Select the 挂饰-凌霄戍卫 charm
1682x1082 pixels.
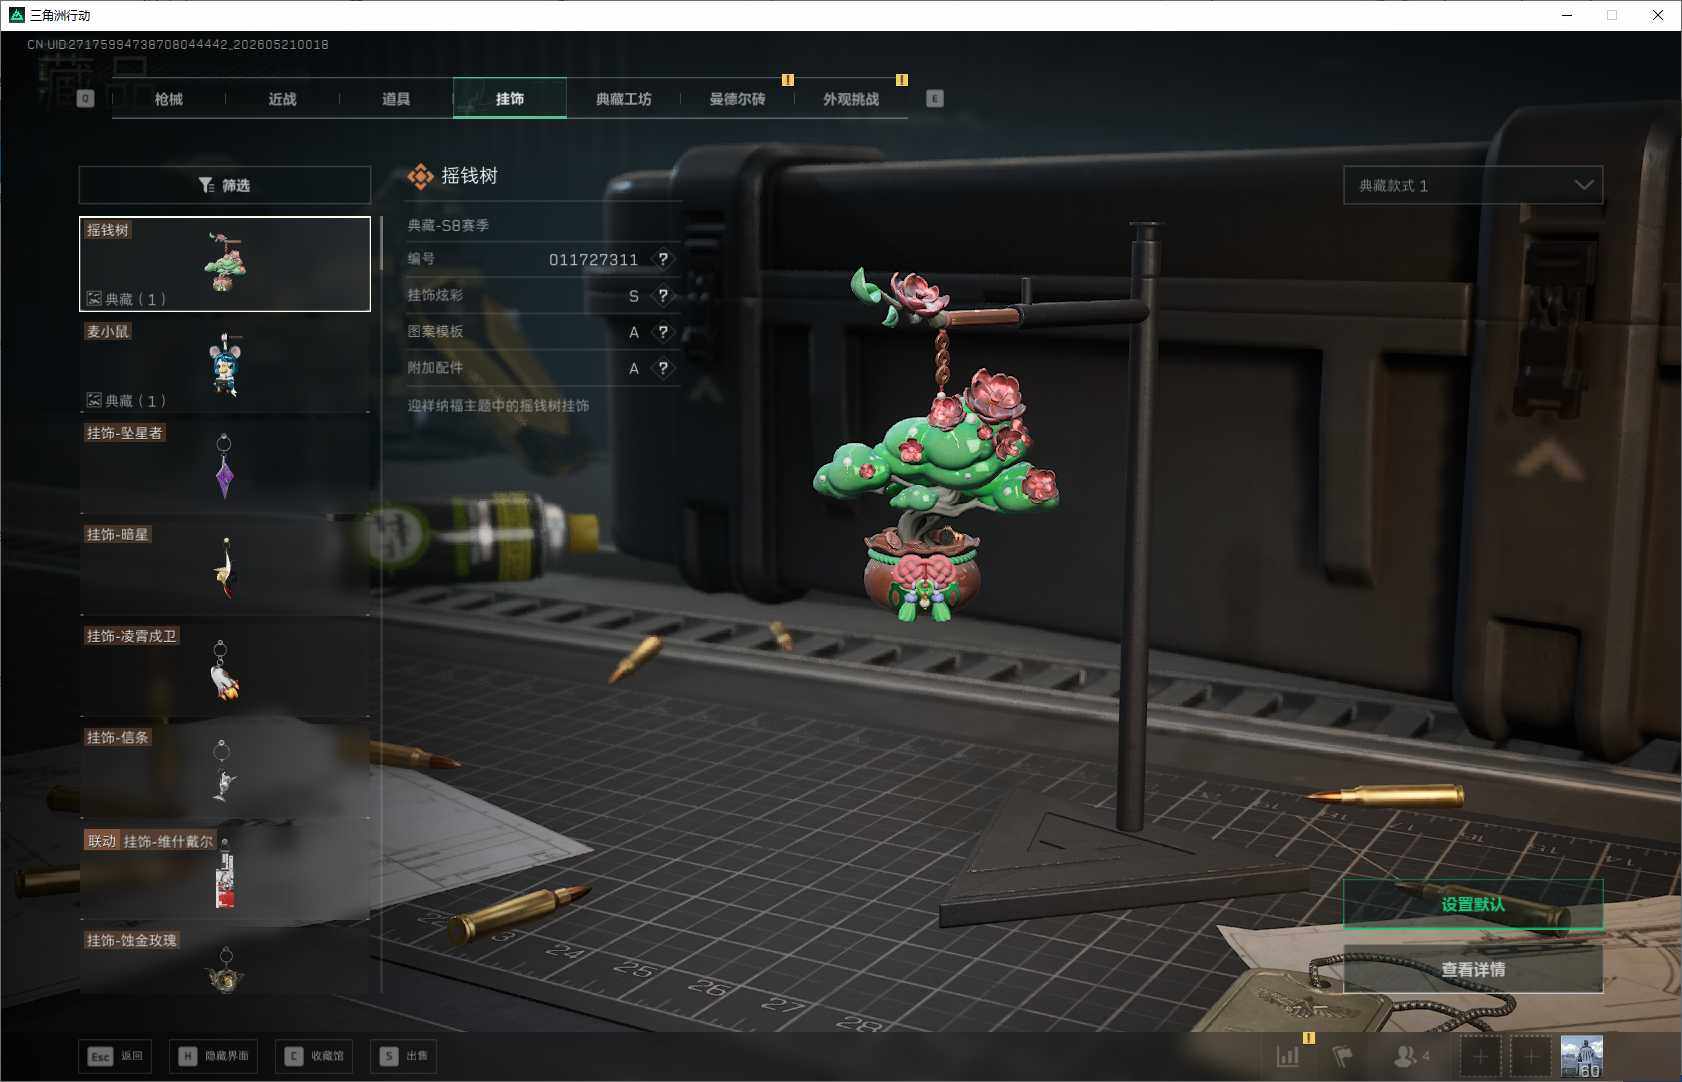pos(225,670)
